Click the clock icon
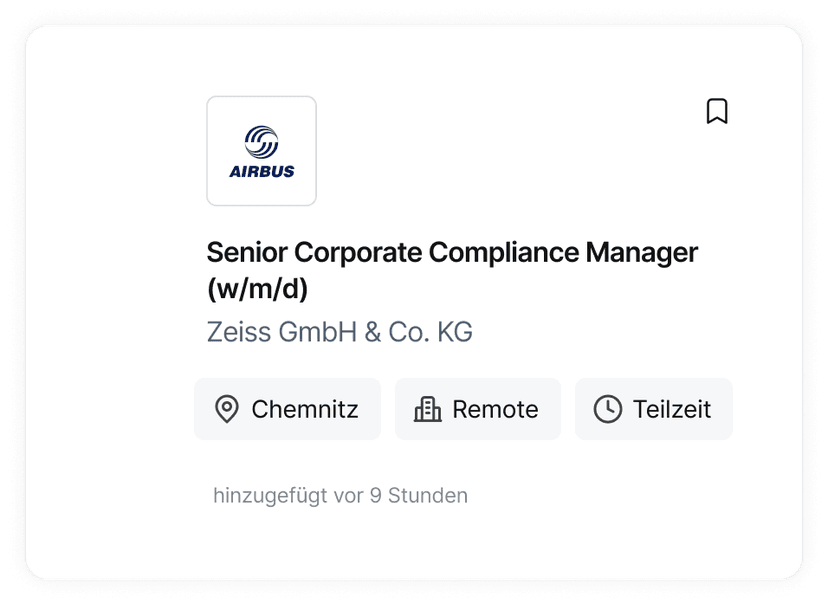The width and height of the screenshot is (828, 605). click(x=607, y=409)
